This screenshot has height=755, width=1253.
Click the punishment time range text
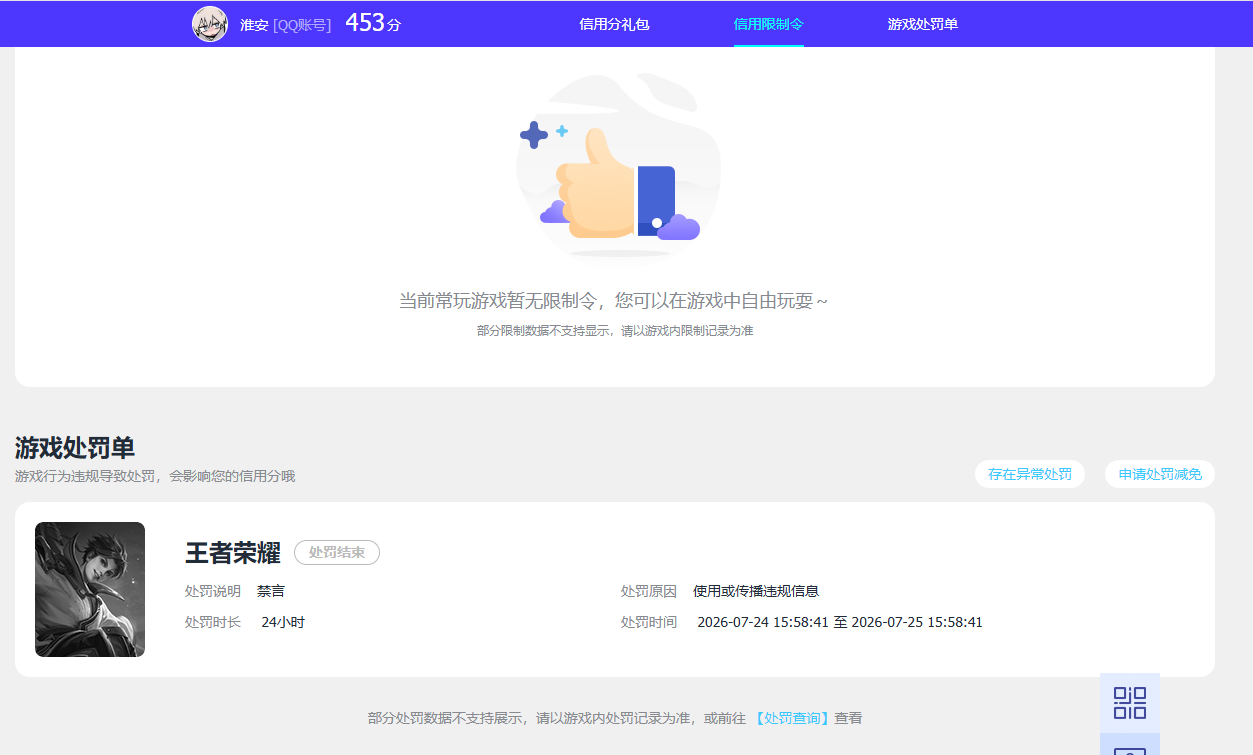840,622
